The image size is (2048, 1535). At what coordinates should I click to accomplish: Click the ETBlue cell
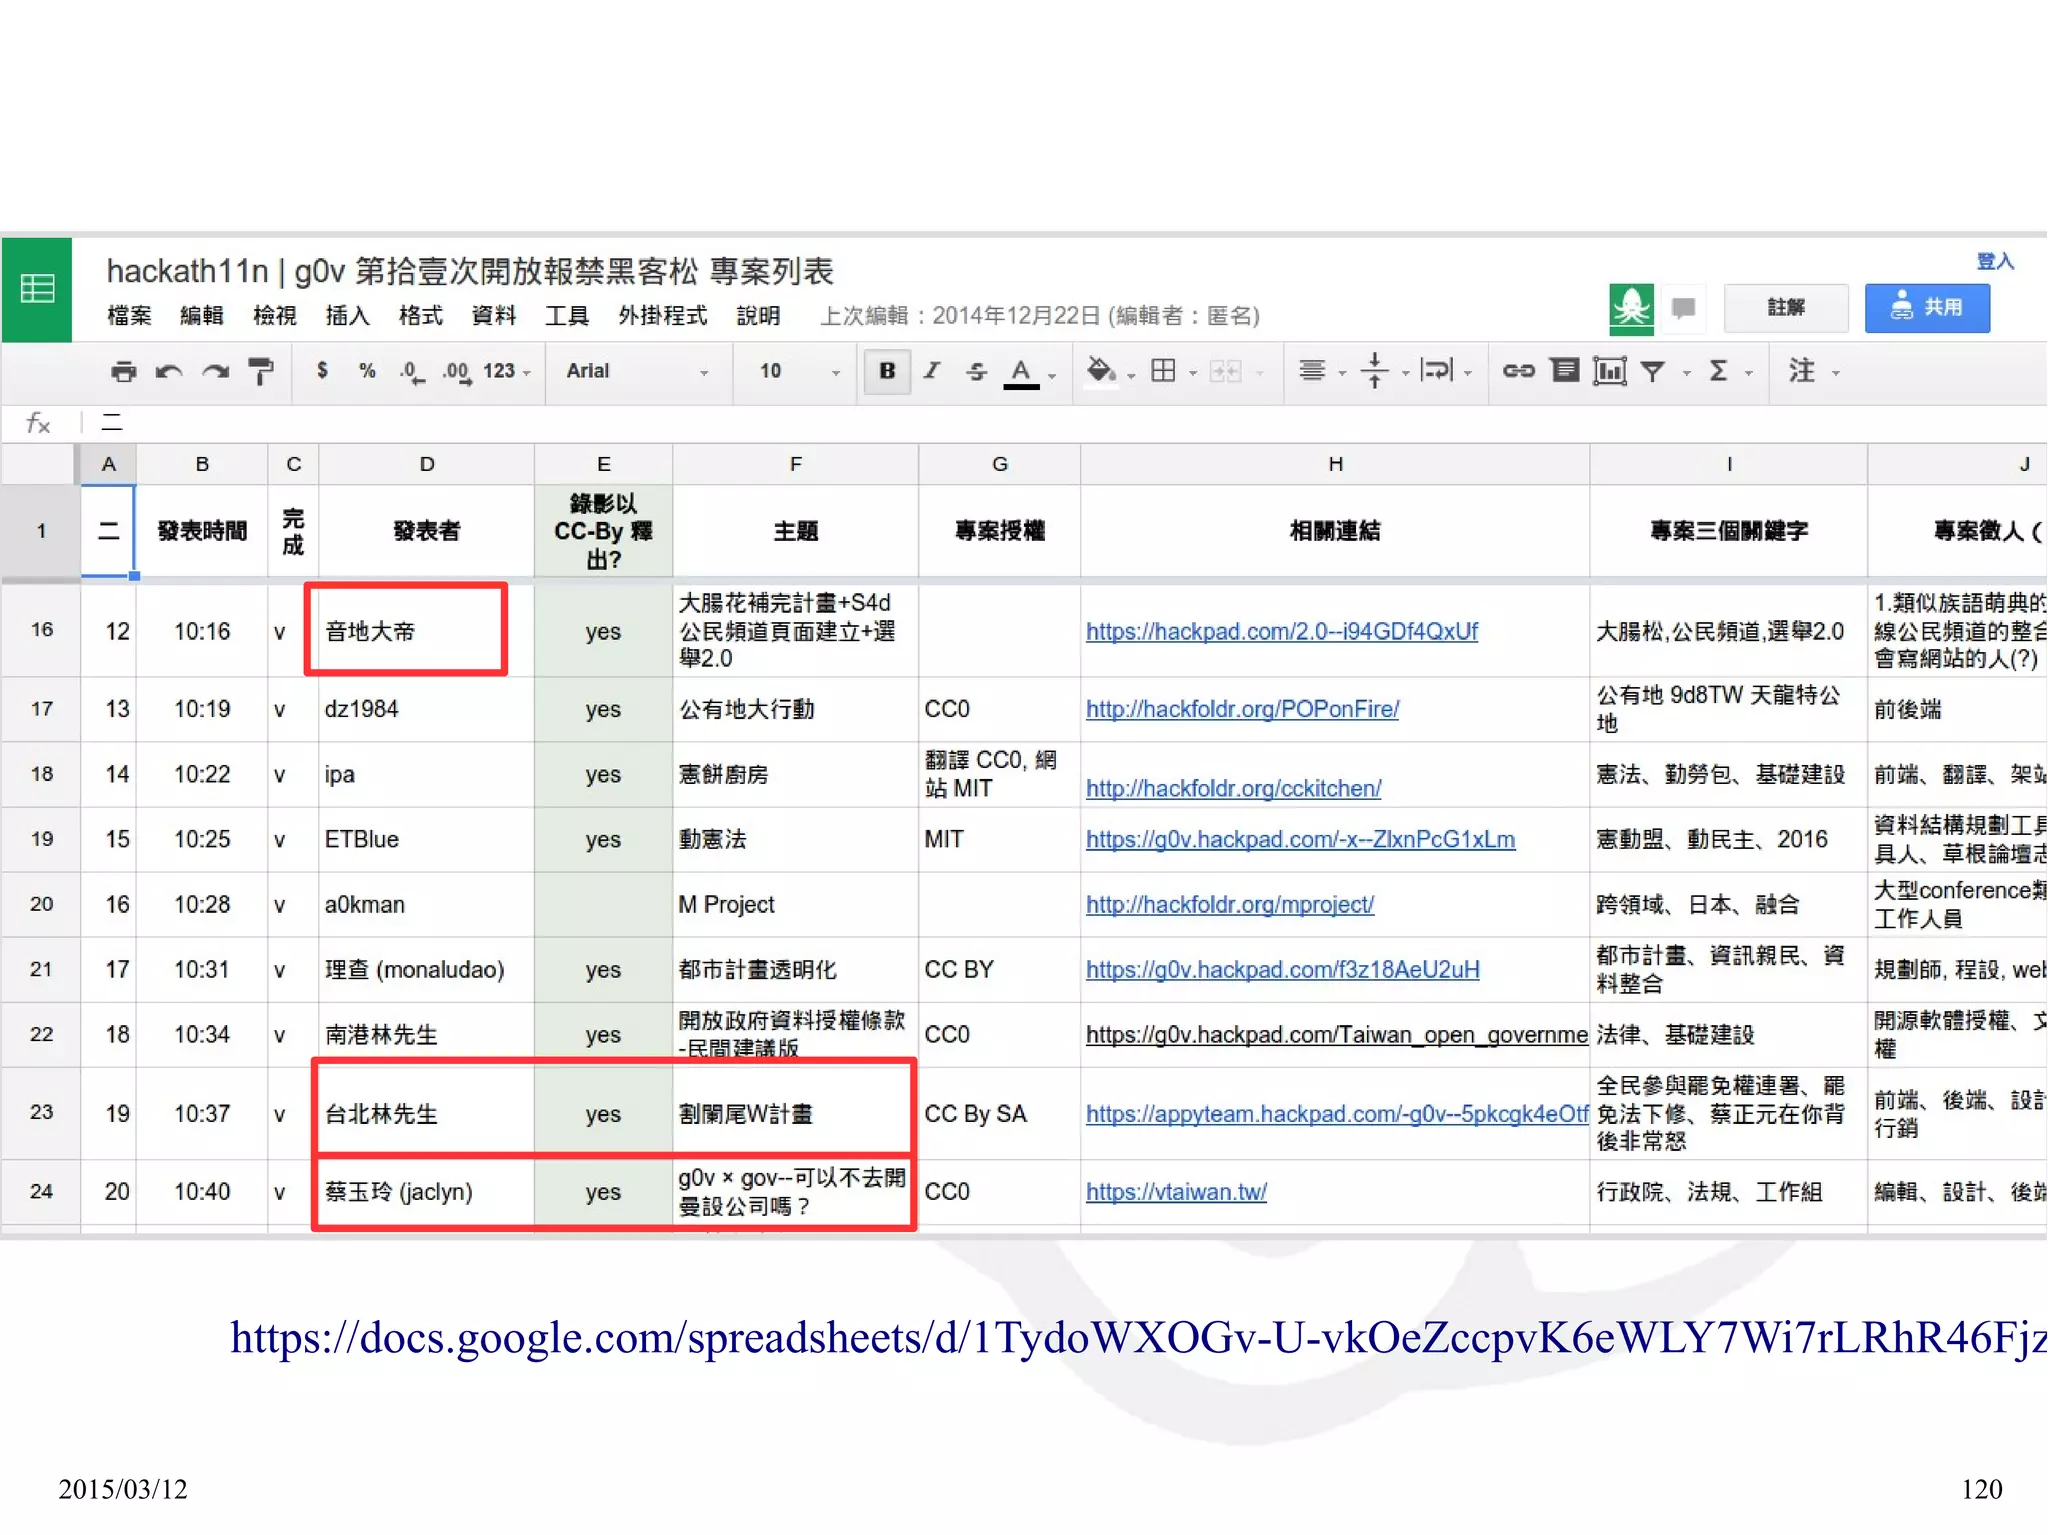[426, 839]
